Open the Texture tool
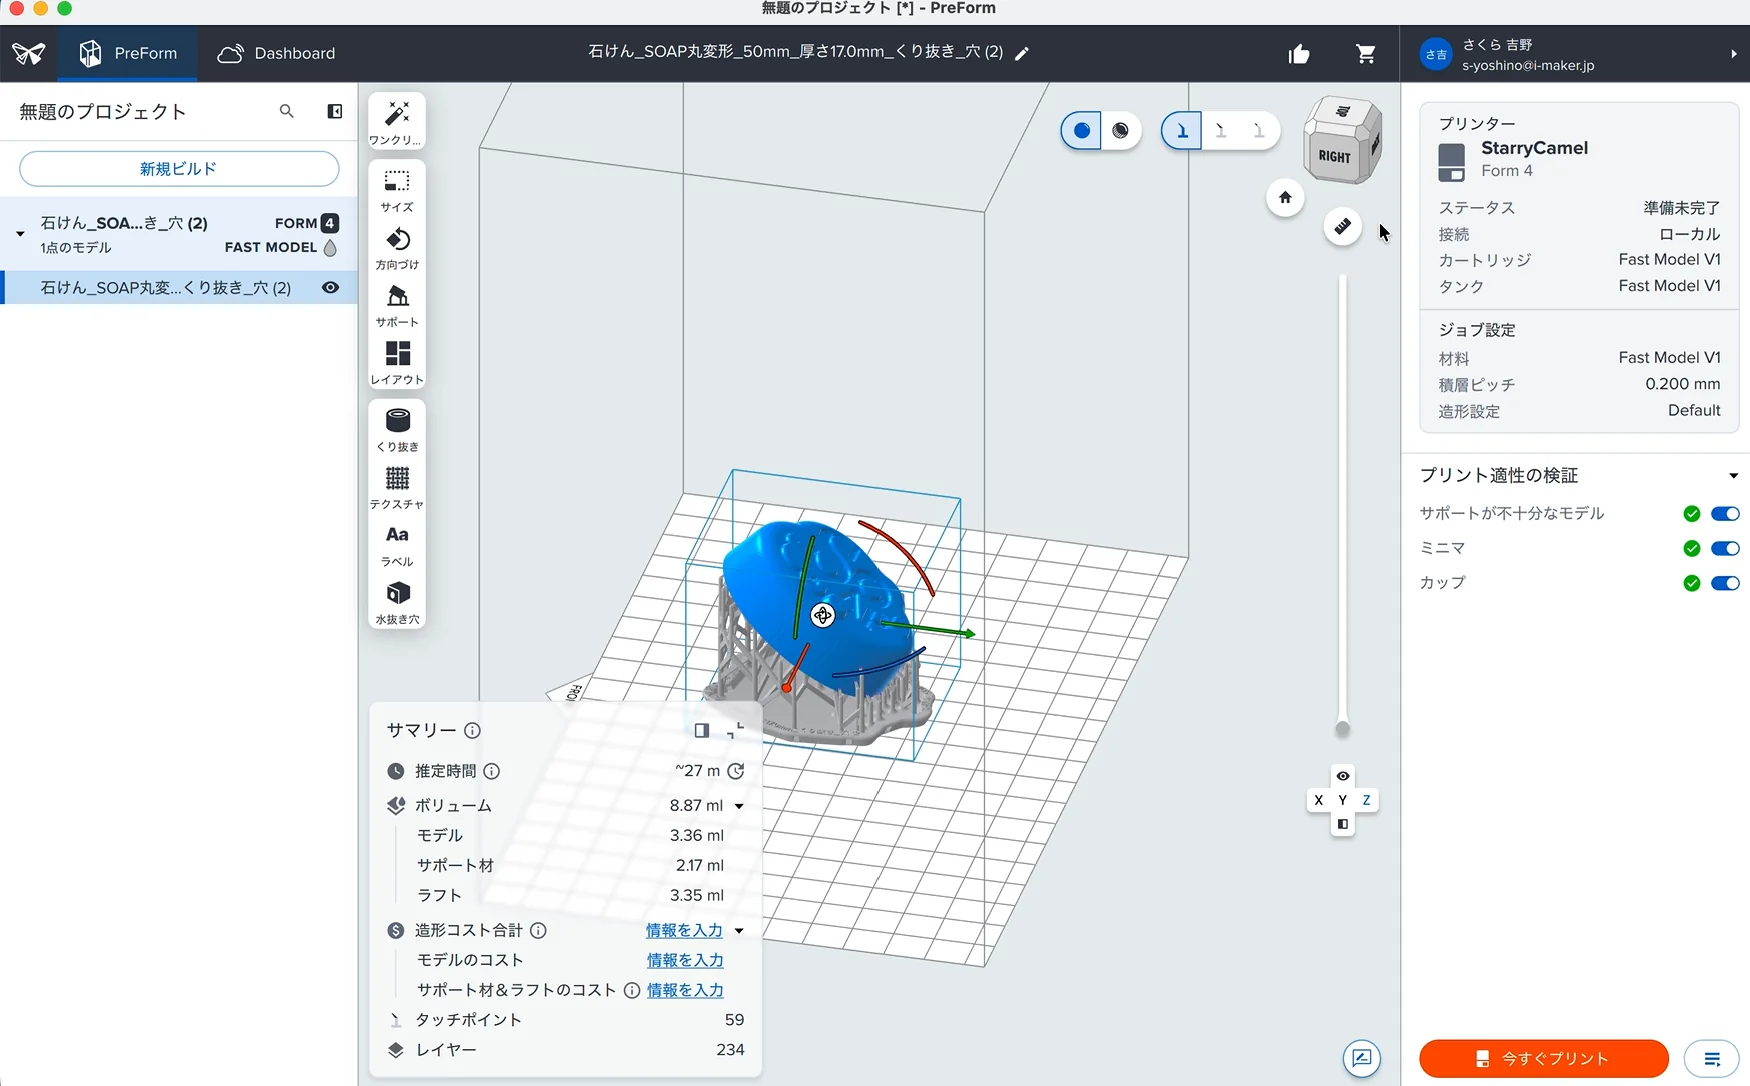The image size is (1750, 1086). click(x=397, y=486)
